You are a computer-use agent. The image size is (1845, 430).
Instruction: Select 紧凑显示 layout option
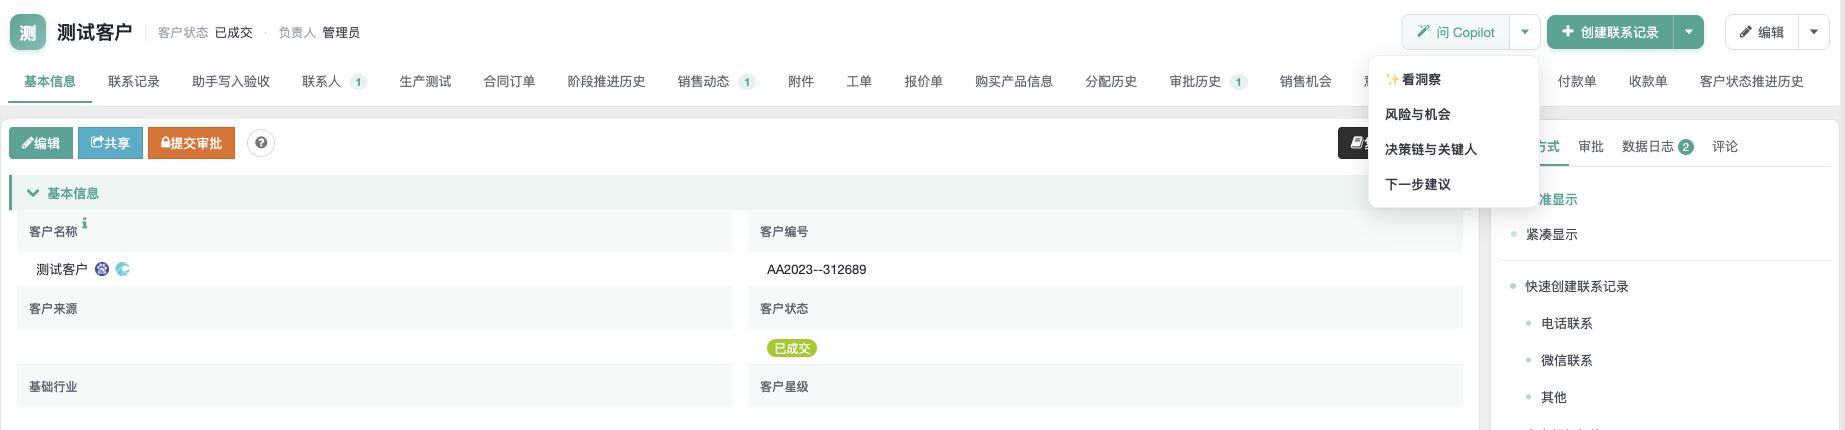click(x=1551, y=234)
